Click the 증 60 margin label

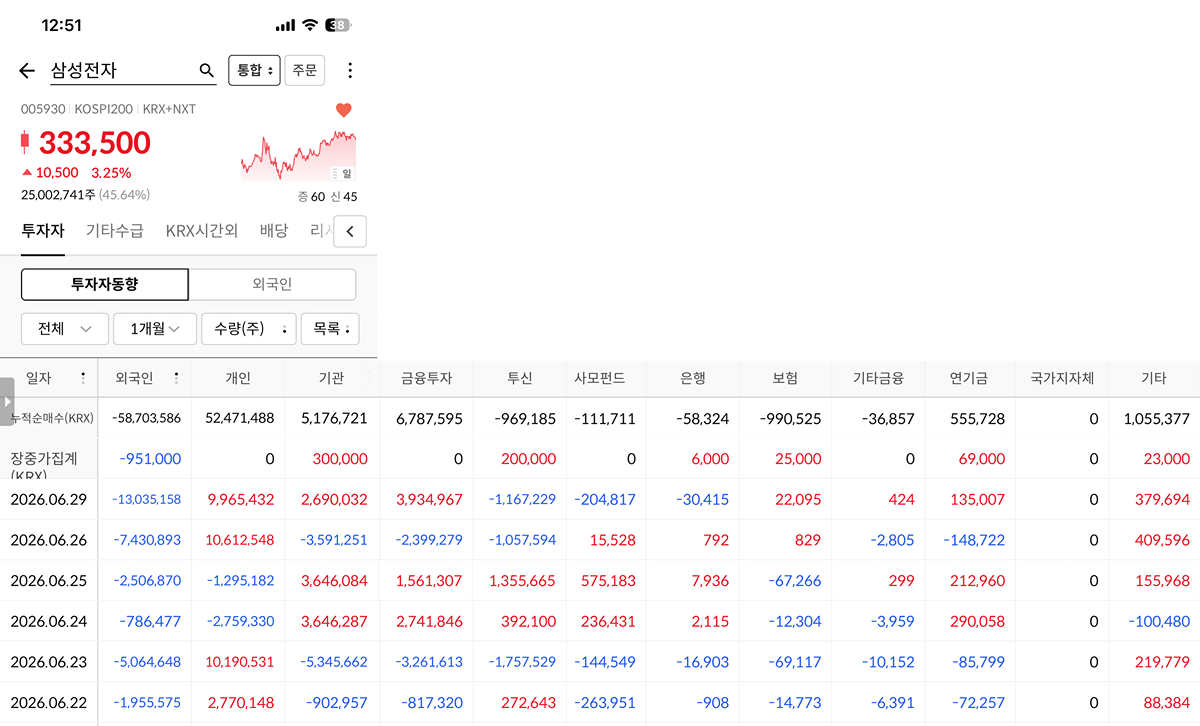311,197
